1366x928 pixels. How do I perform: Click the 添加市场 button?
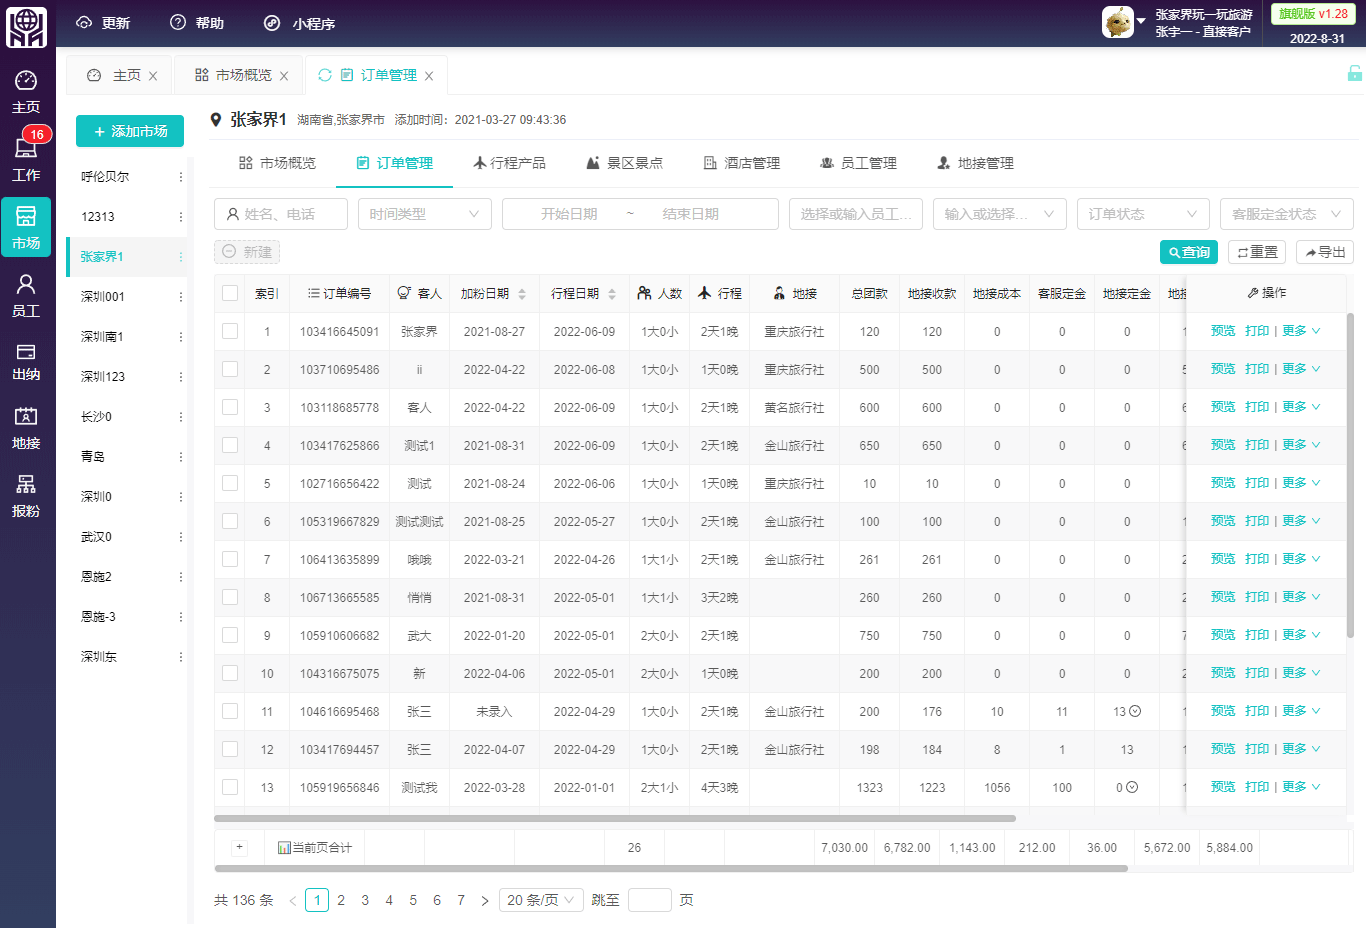click(x=130, y=131)
